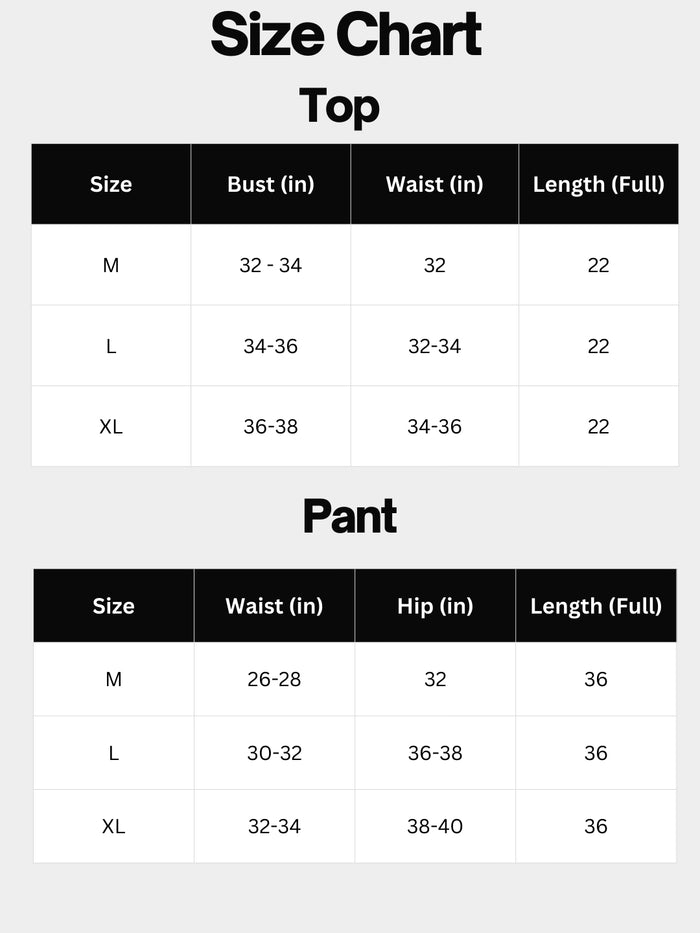Select the Top table's Waist (in) header
The image size is (700, 933).
pos(434,184)
